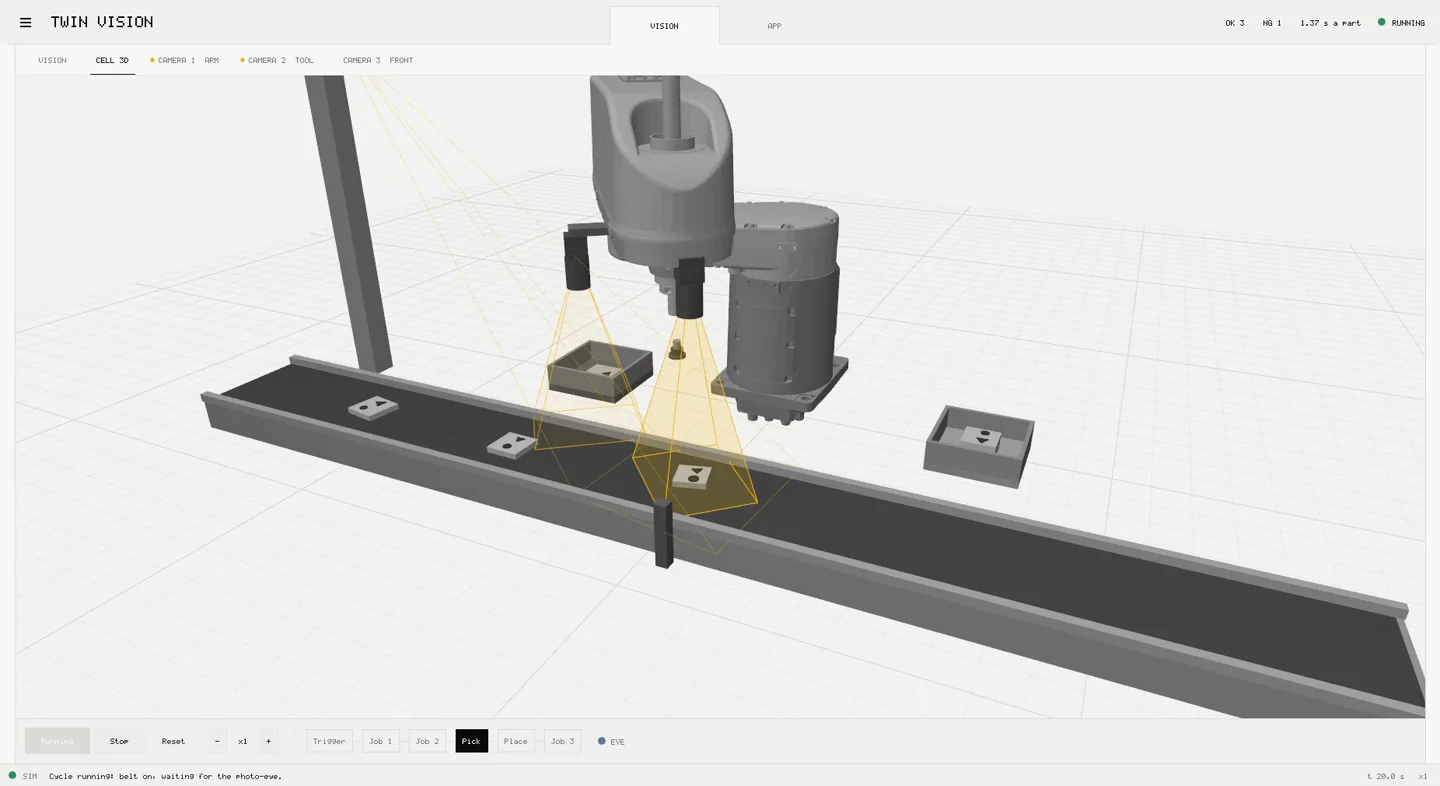Image resolution: width=1440 pixels, height=786 pixels.
Task: Open the APP main tab
Action: tap(774, 26)
